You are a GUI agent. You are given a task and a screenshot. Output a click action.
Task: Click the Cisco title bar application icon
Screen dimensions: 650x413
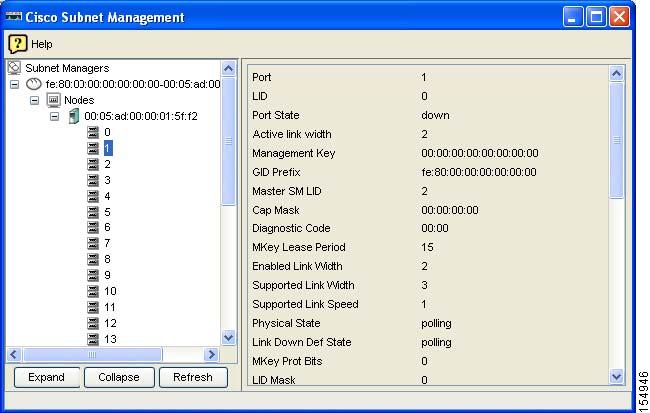point(14,17)
